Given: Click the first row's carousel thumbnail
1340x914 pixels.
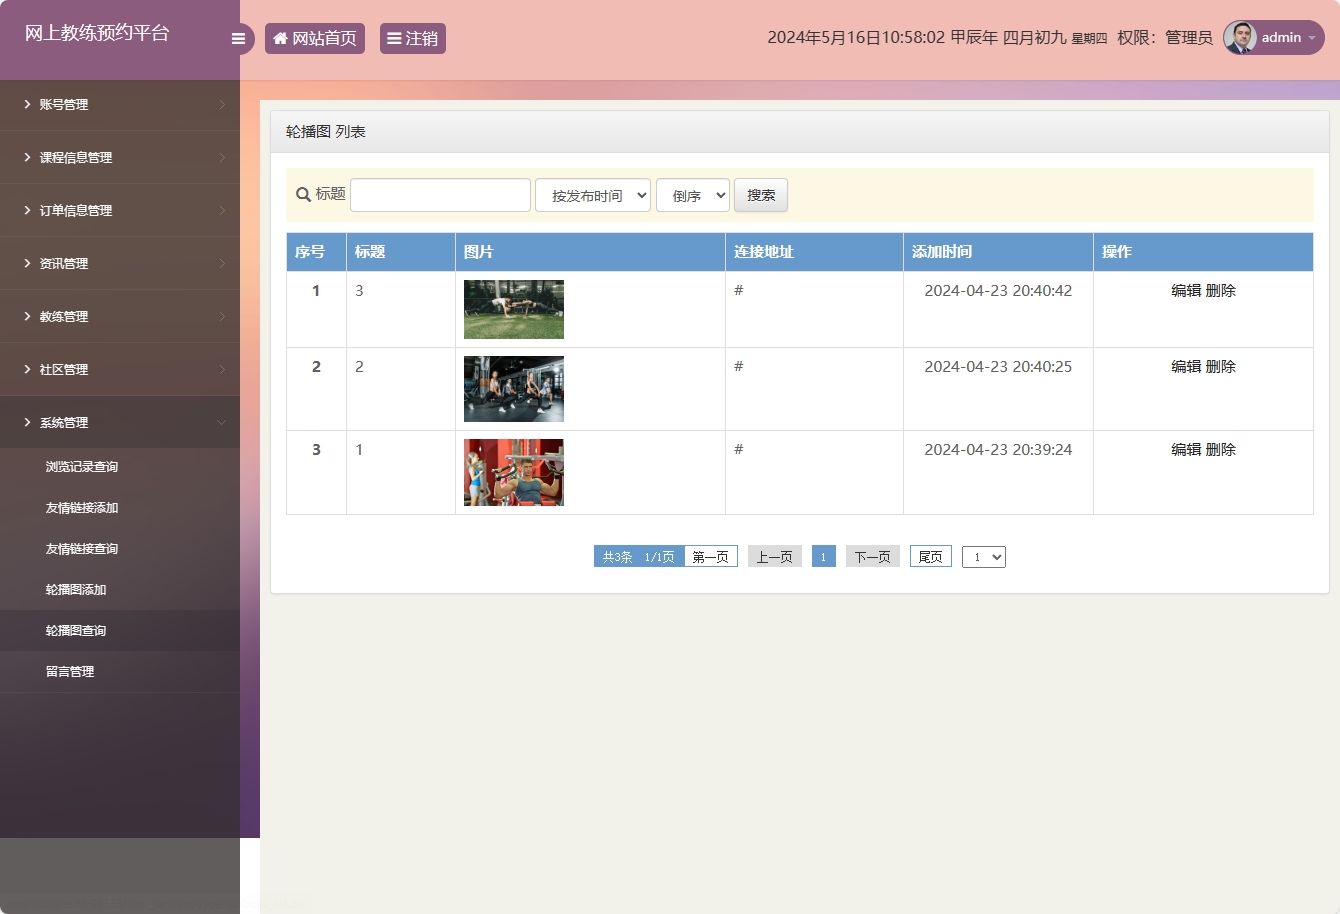Looking at the screenshot, I should 514,310.
